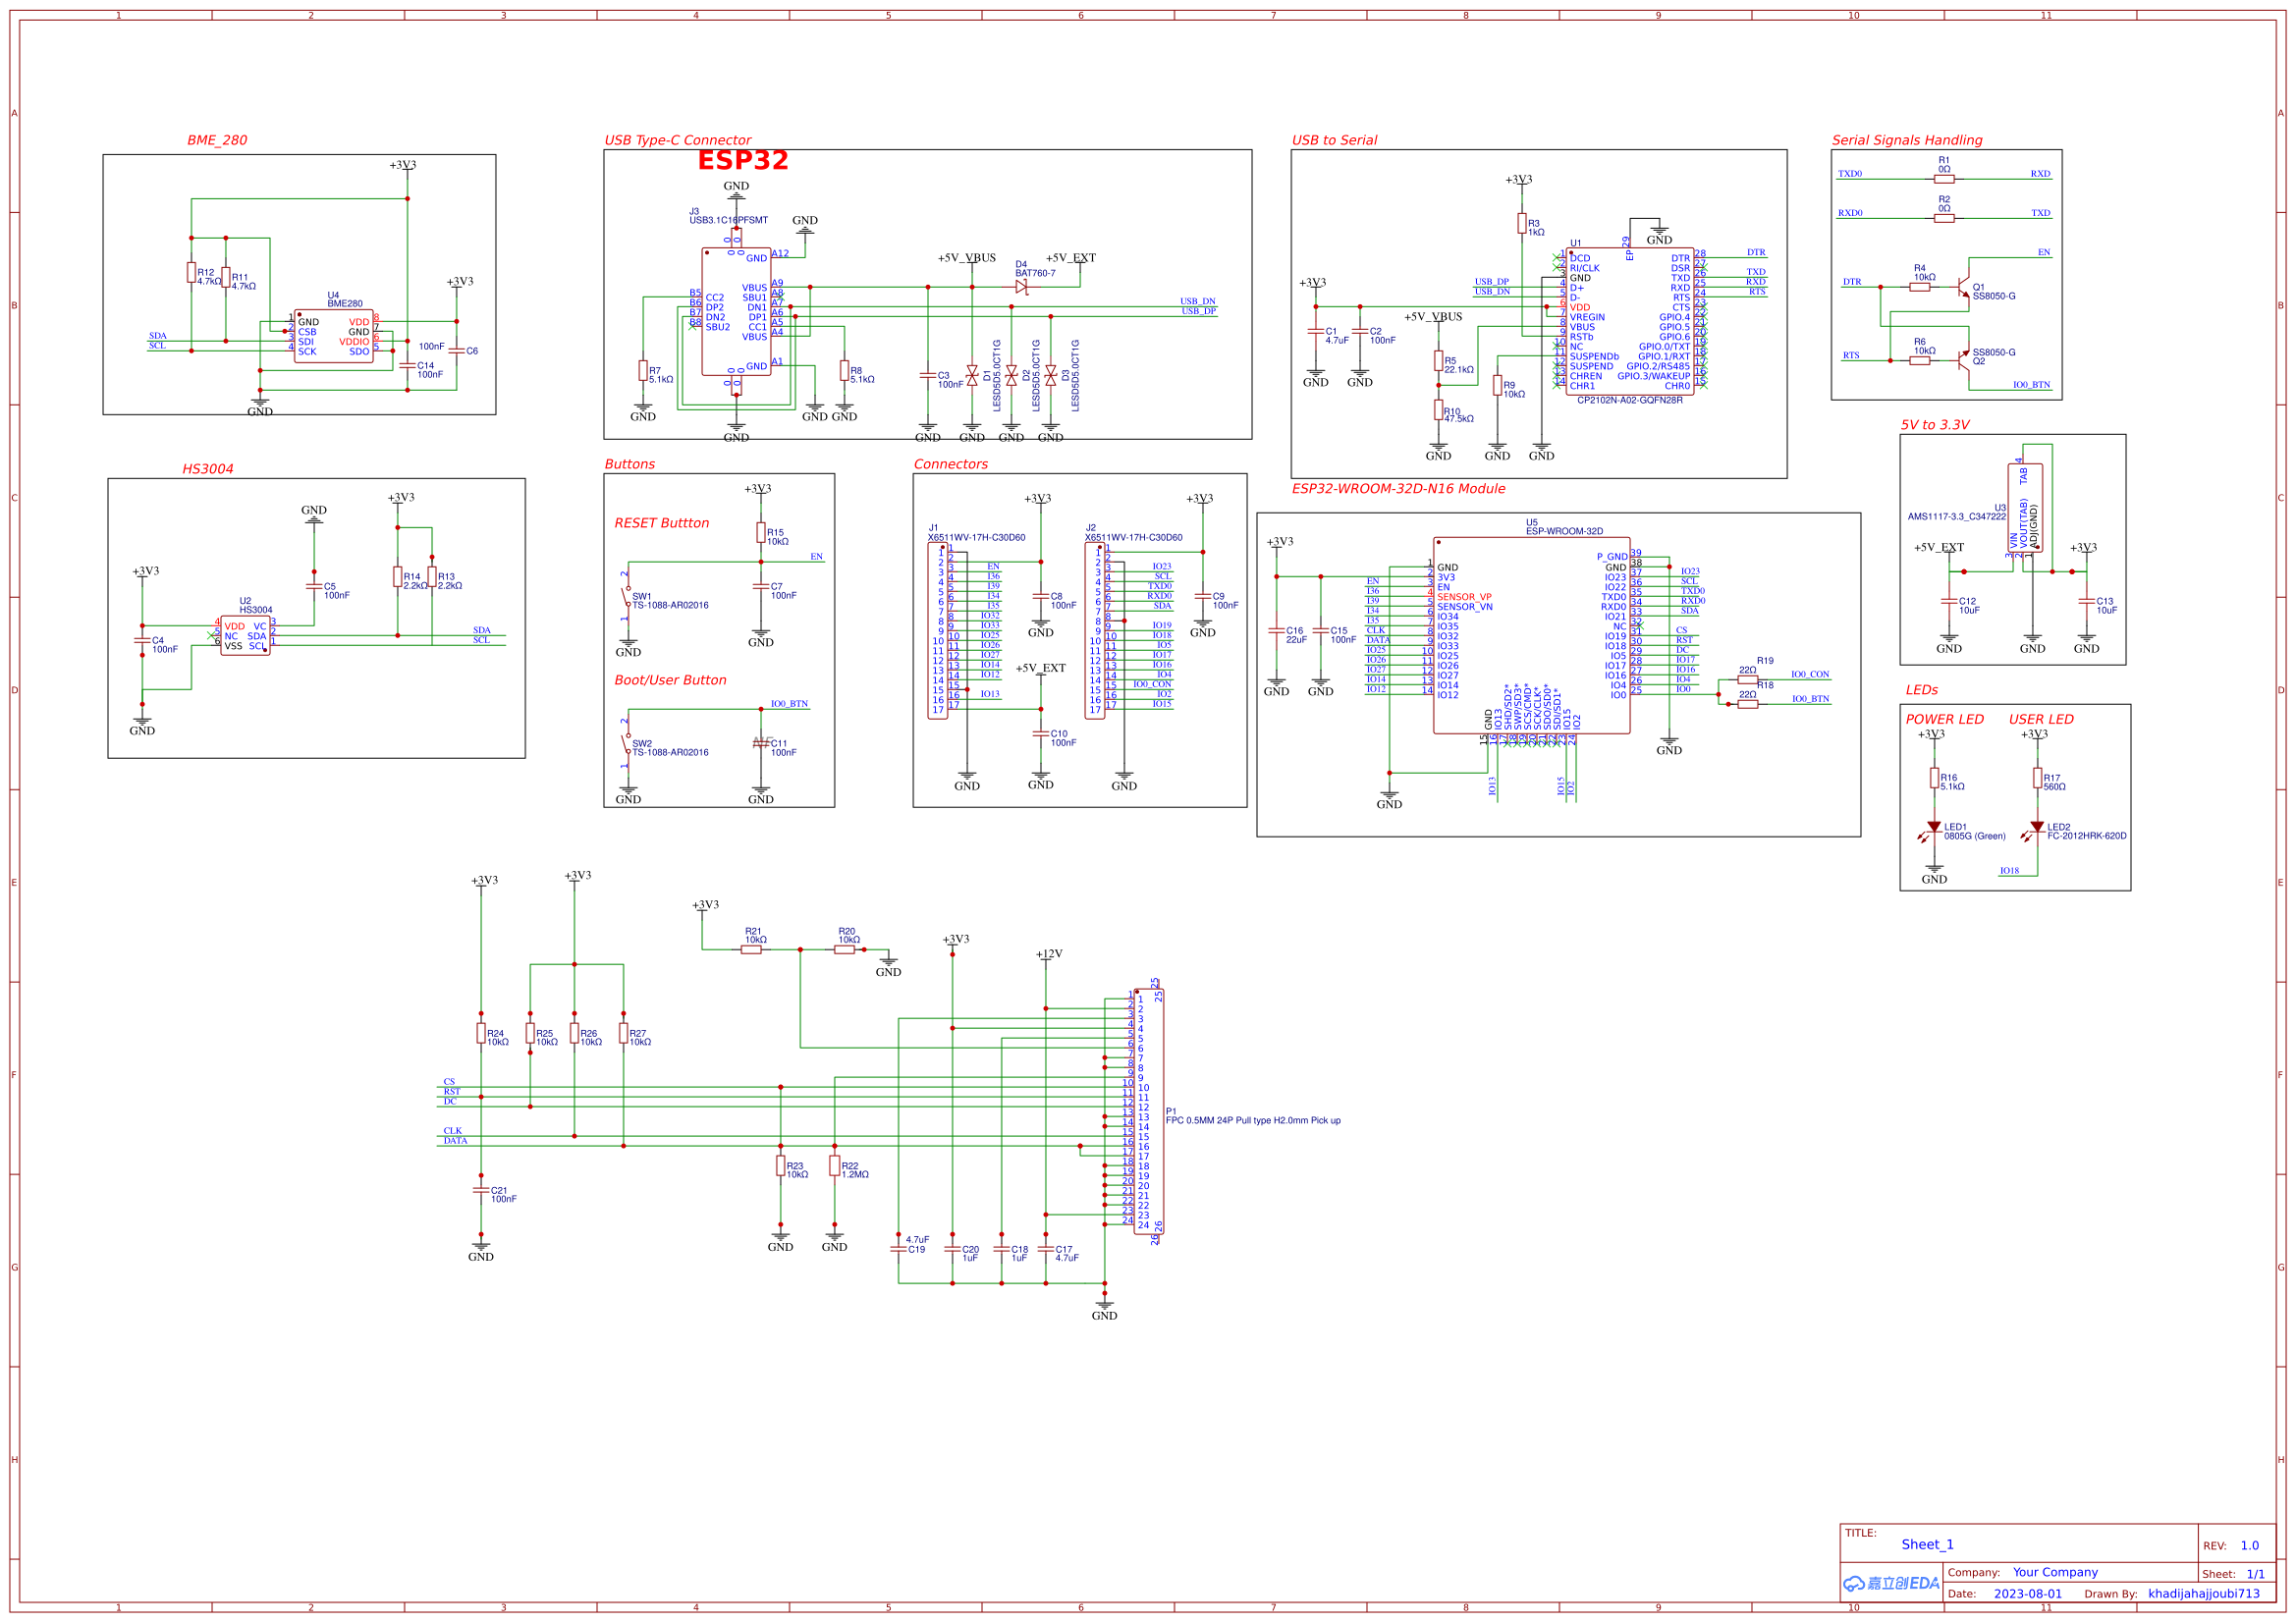This screenshot has width=2296, height=1622.
Task: Select the ESP-WROOM-32D module U5
Action: (x=1531, y=636)
